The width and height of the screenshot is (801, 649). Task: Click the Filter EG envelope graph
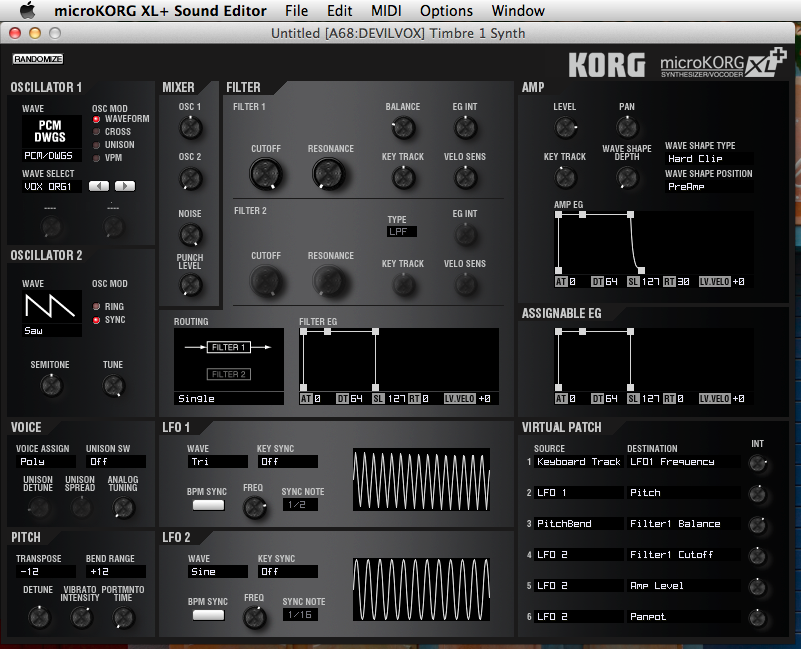399,360
